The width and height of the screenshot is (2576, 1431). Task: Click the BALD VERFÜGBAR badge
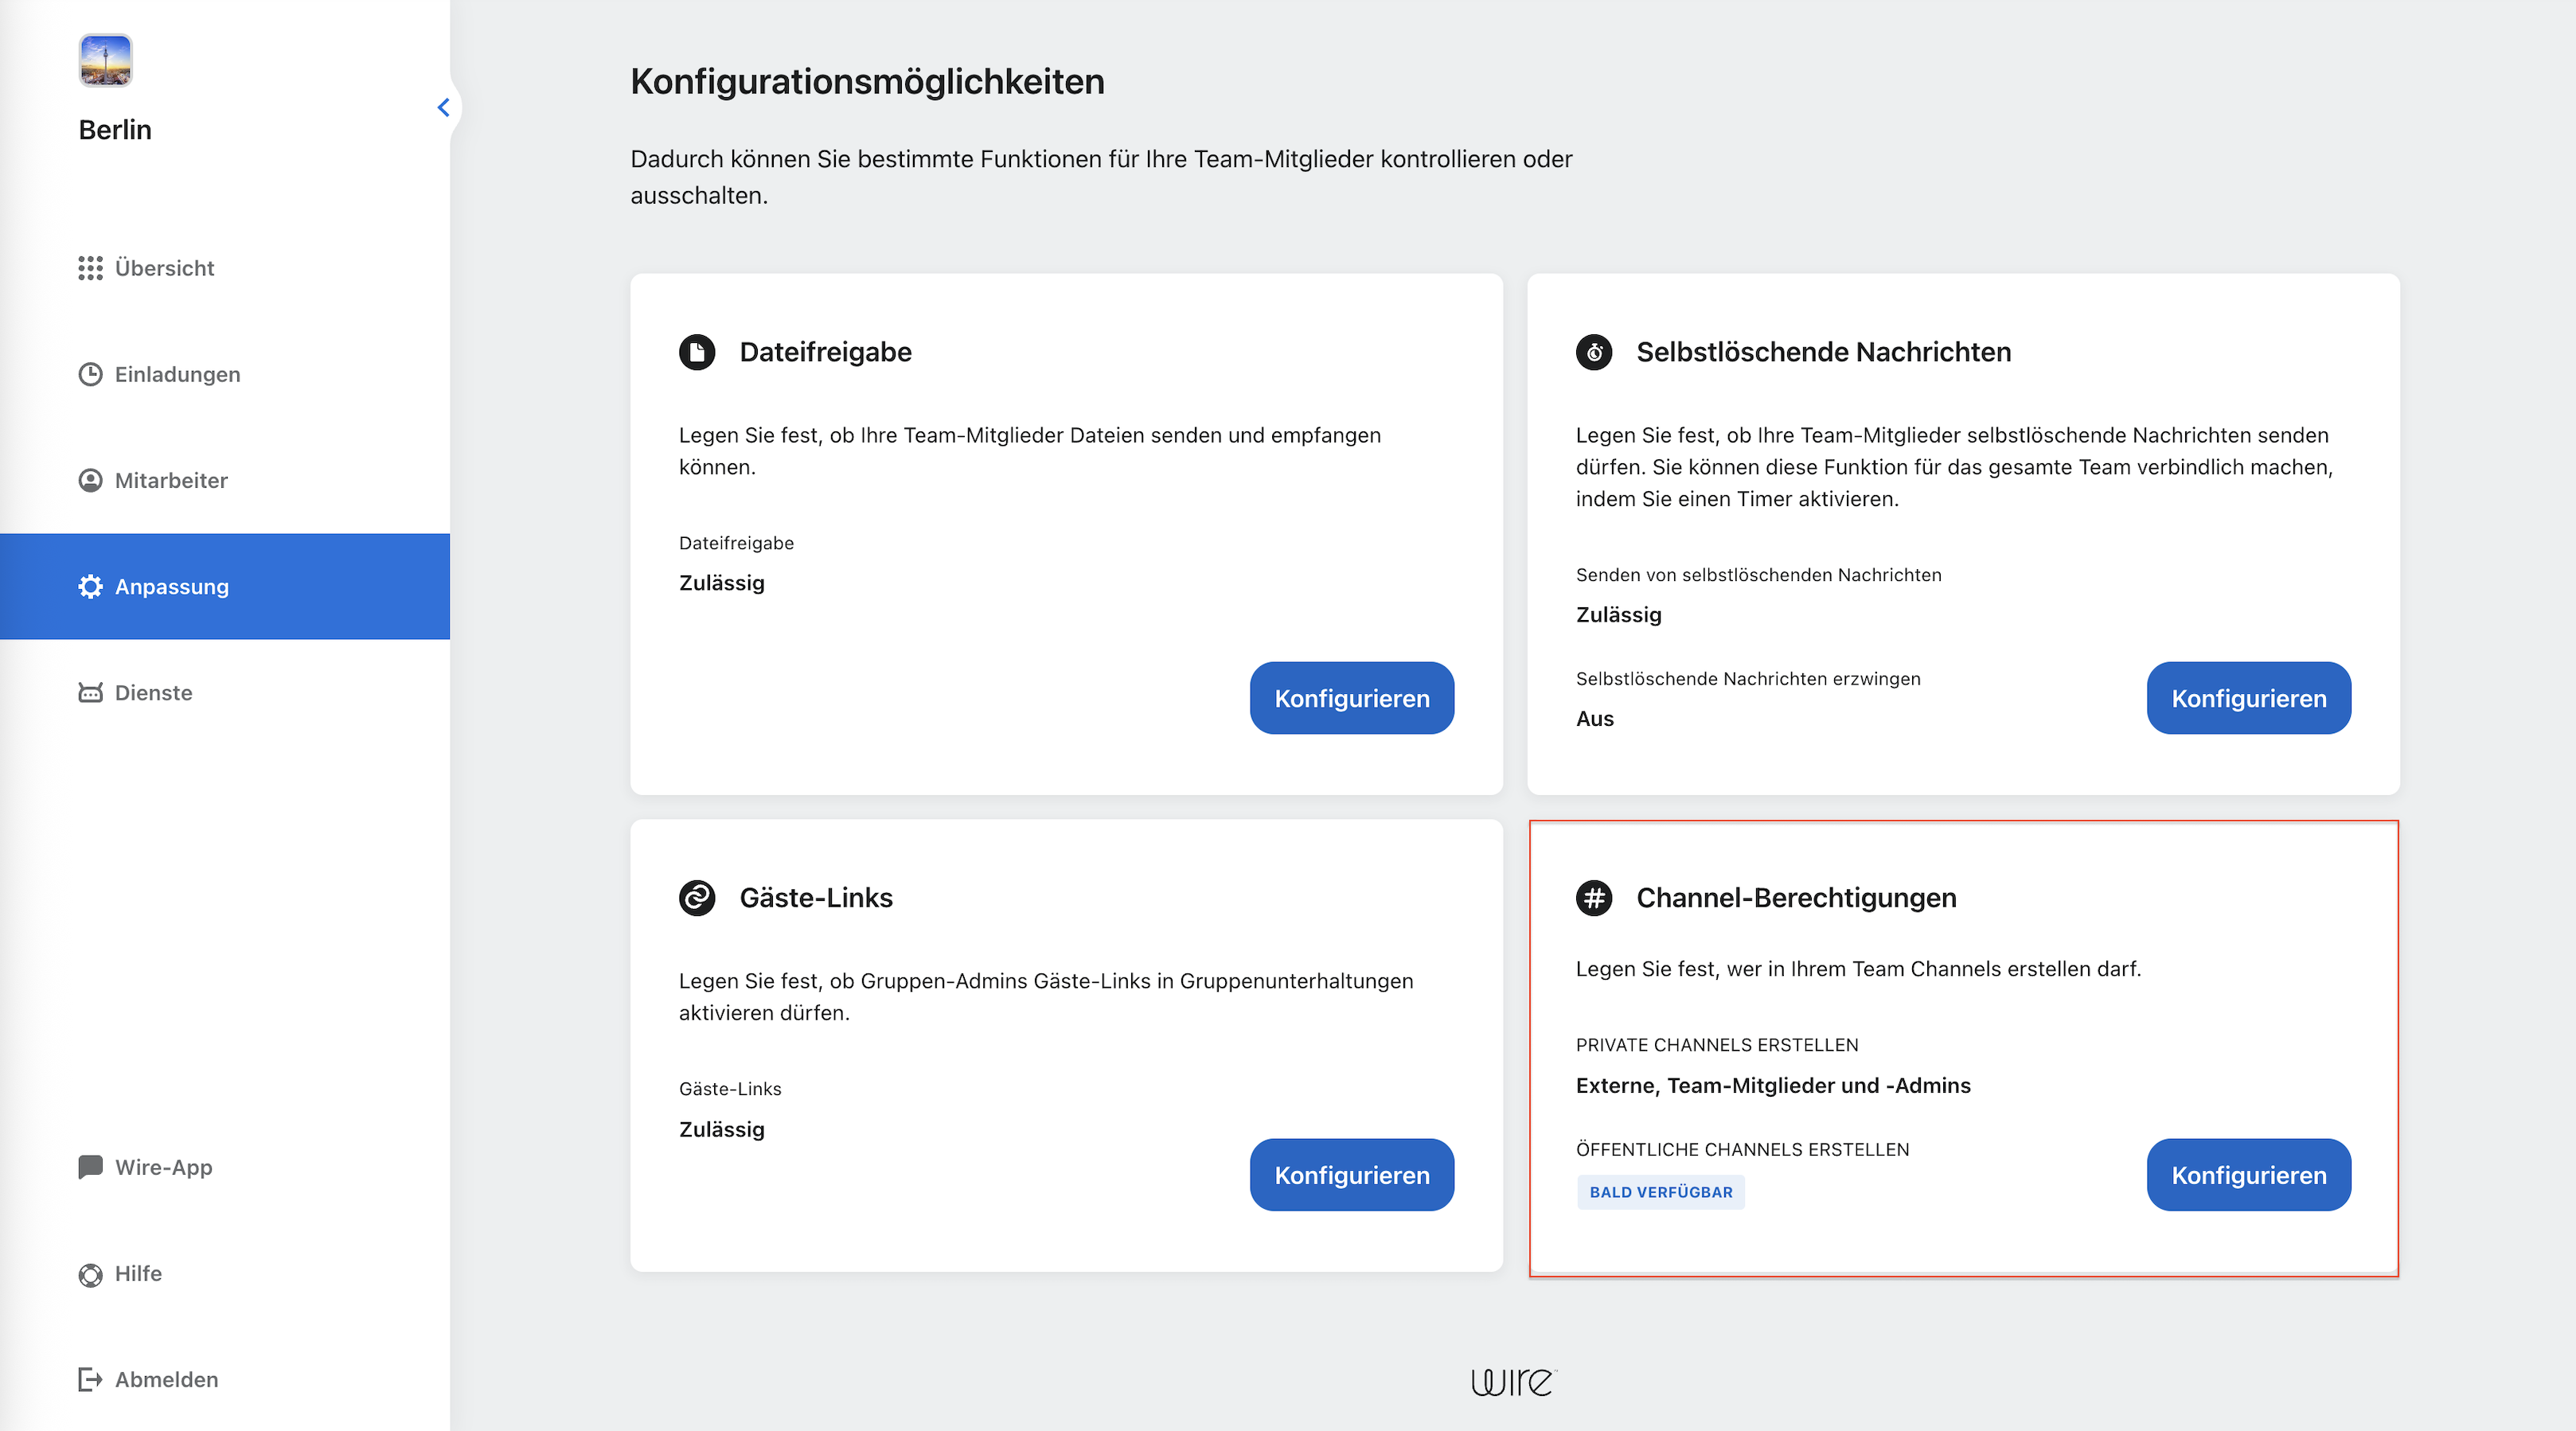1661,1192
